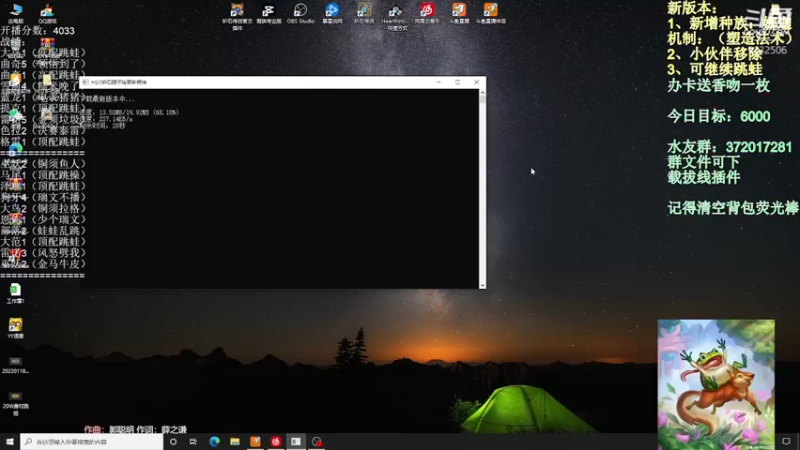Click the lyric credits '作词：薛之谦' text
This screenshot has height=450, width=800.
[x=161, y=430]
